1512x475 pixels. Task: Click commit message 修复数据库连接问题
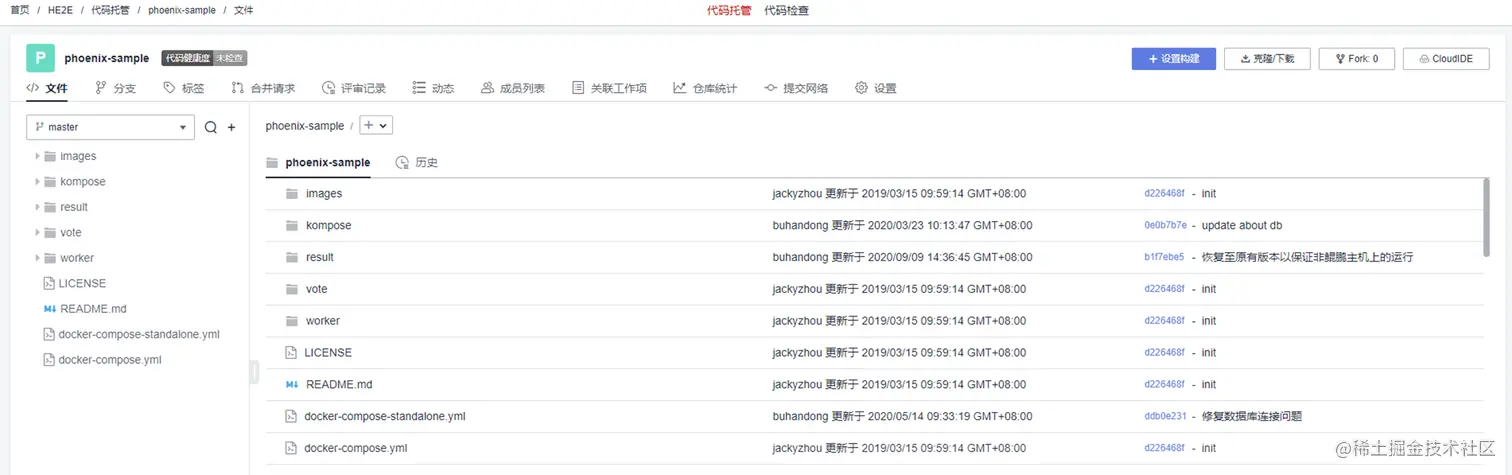point(1251,417)
